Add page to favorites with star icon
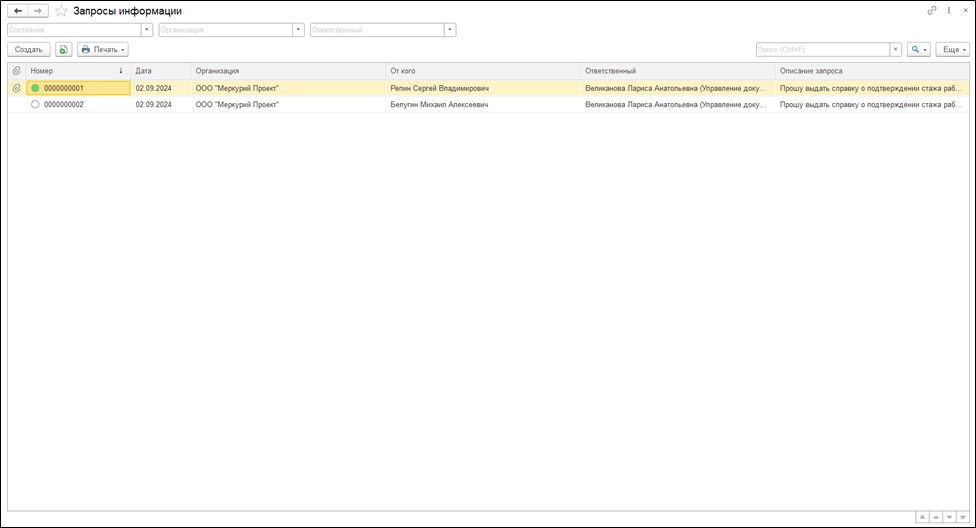Viewport: 976px width, 528px height. [x=62, y=10]
